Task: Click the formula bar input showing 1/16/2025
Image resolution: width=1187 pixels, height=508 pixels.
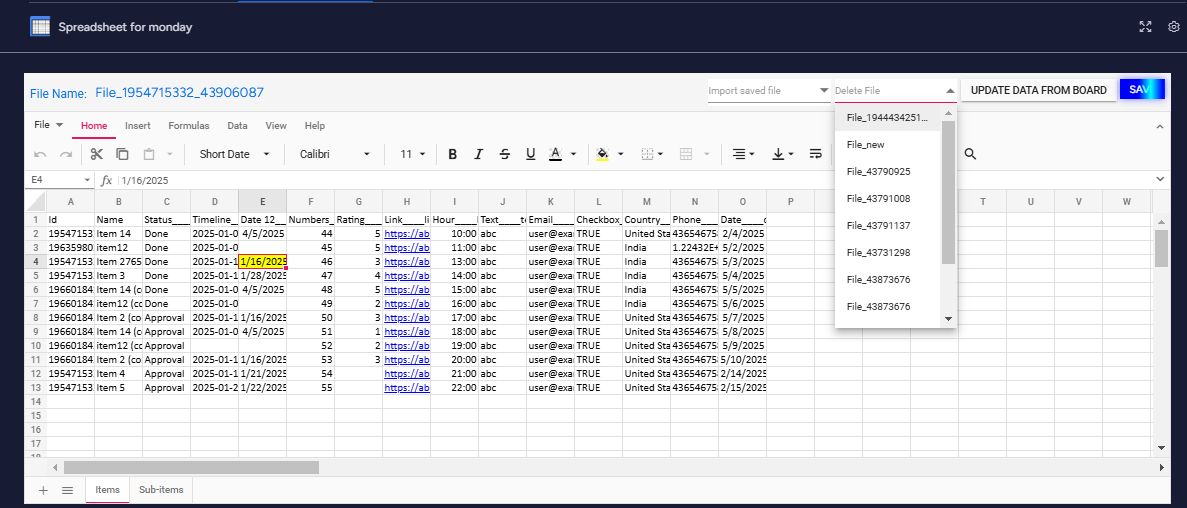Action: [x=636, y=180]
